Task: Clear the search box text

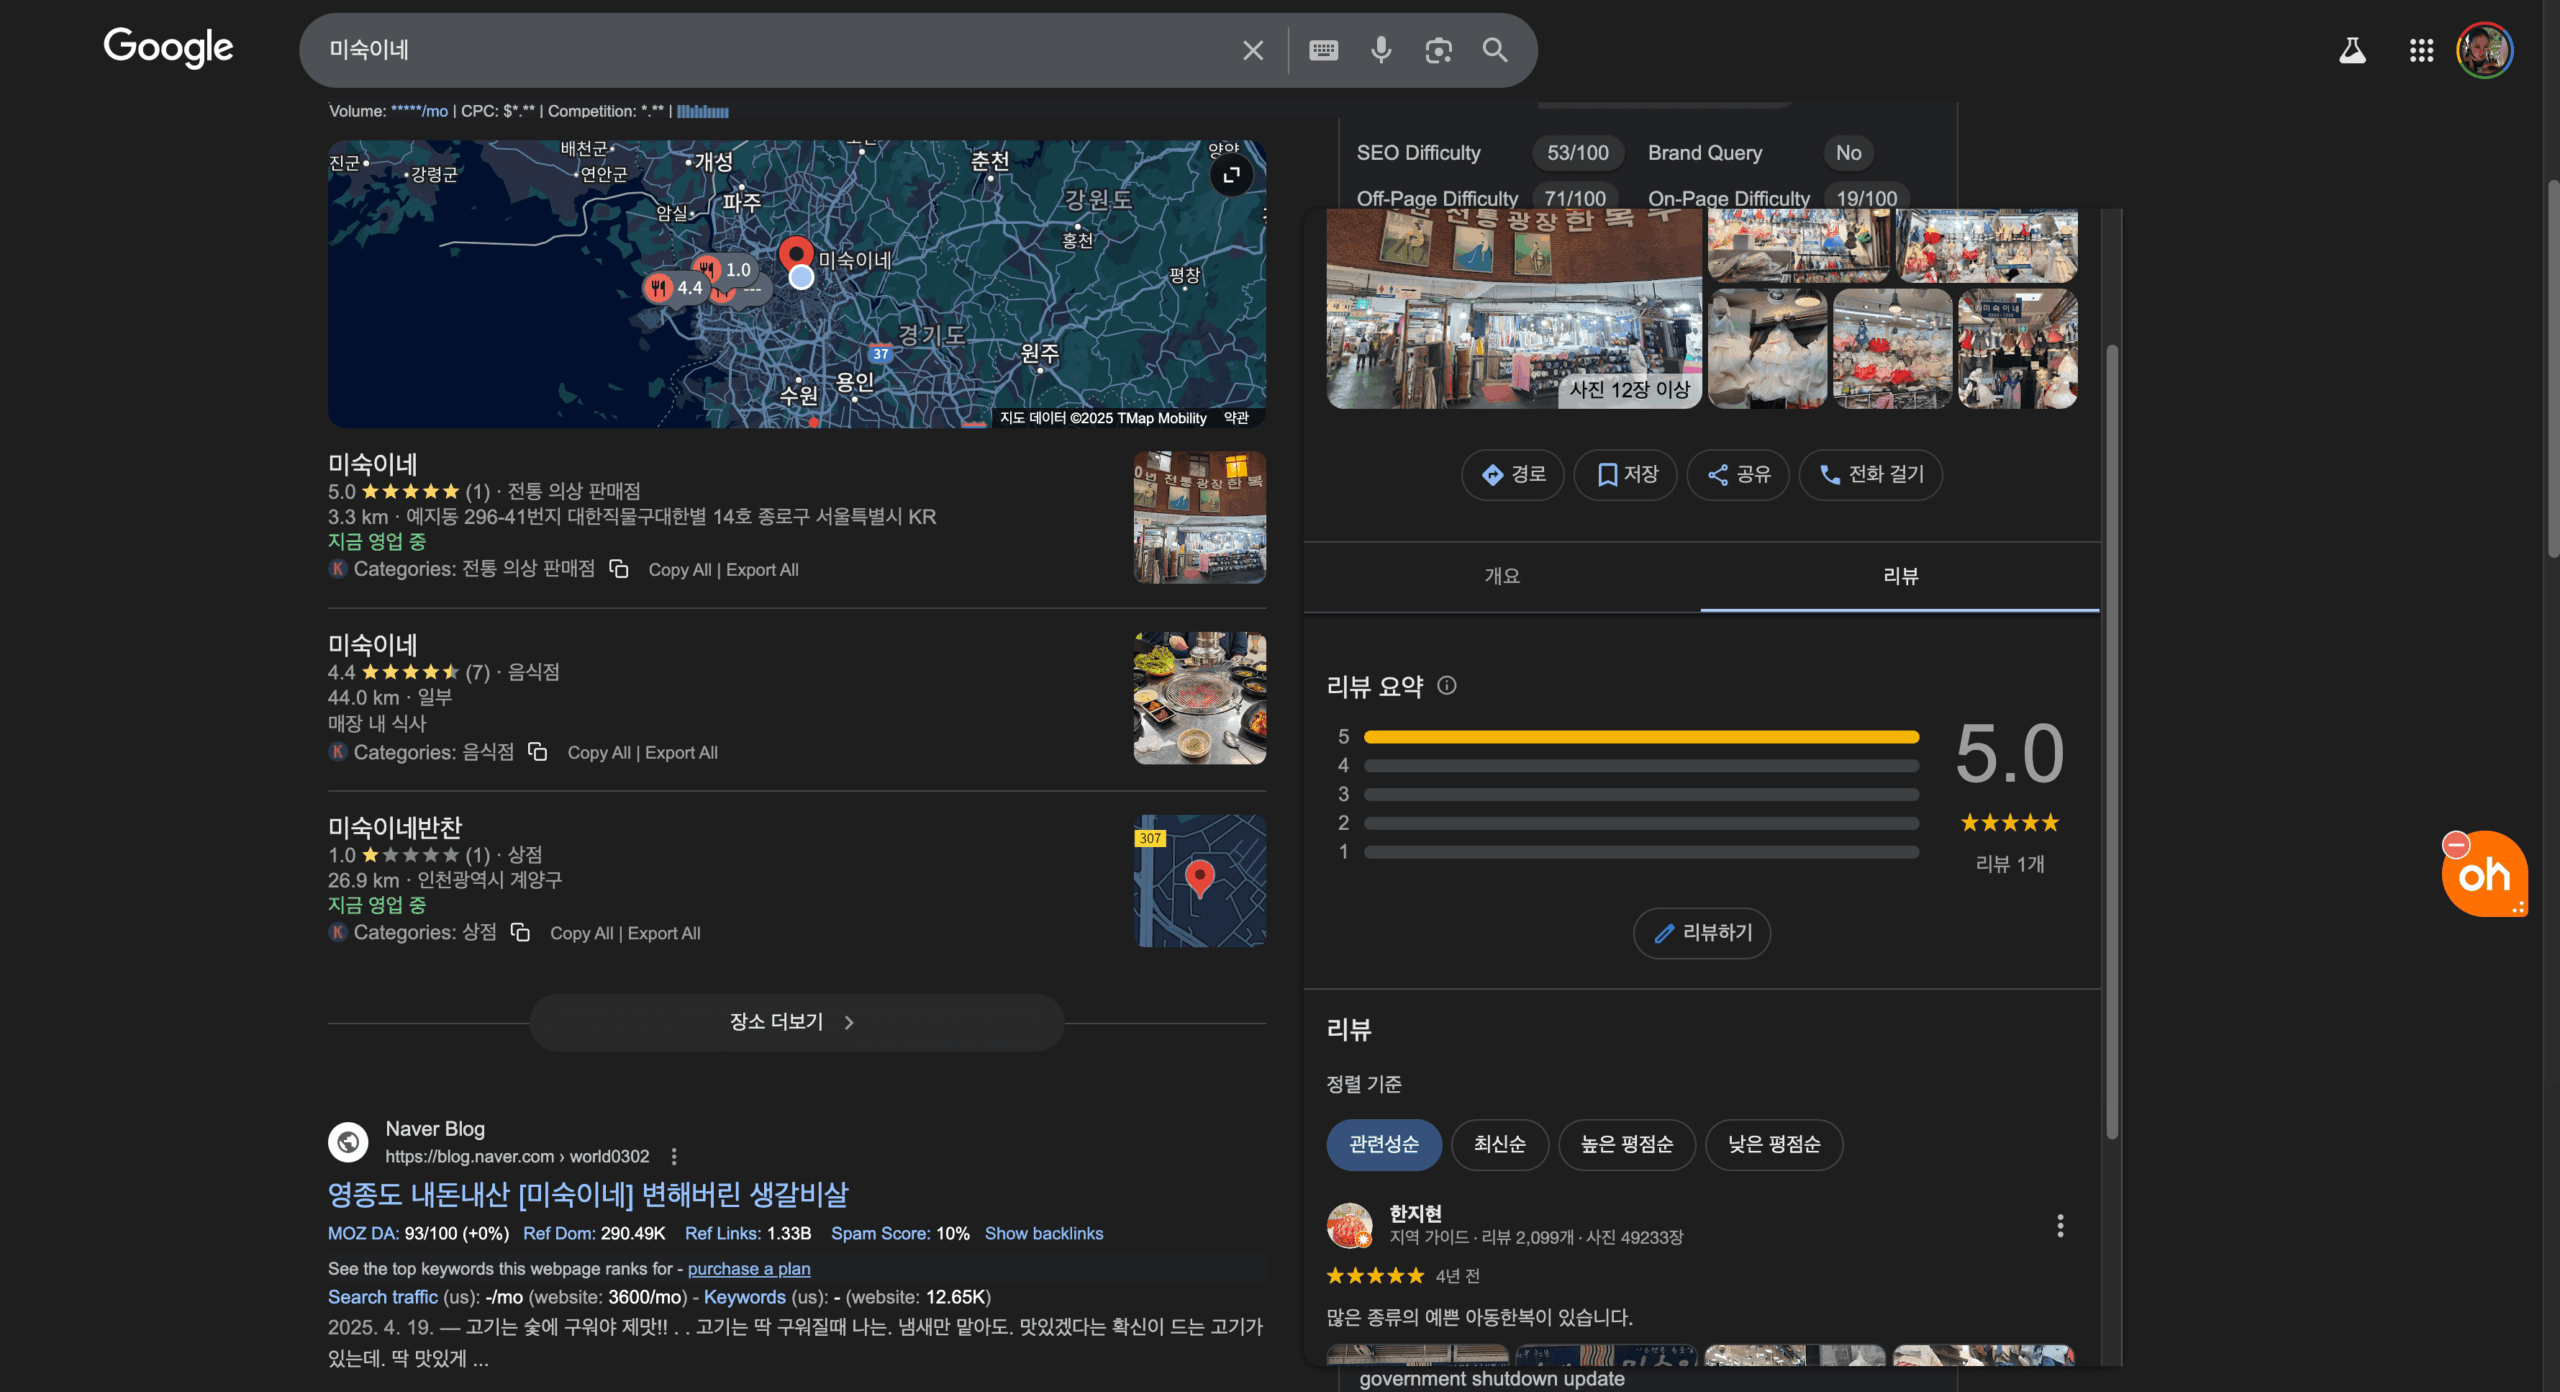Action: pyautogui.click(x=1252, y=50)
